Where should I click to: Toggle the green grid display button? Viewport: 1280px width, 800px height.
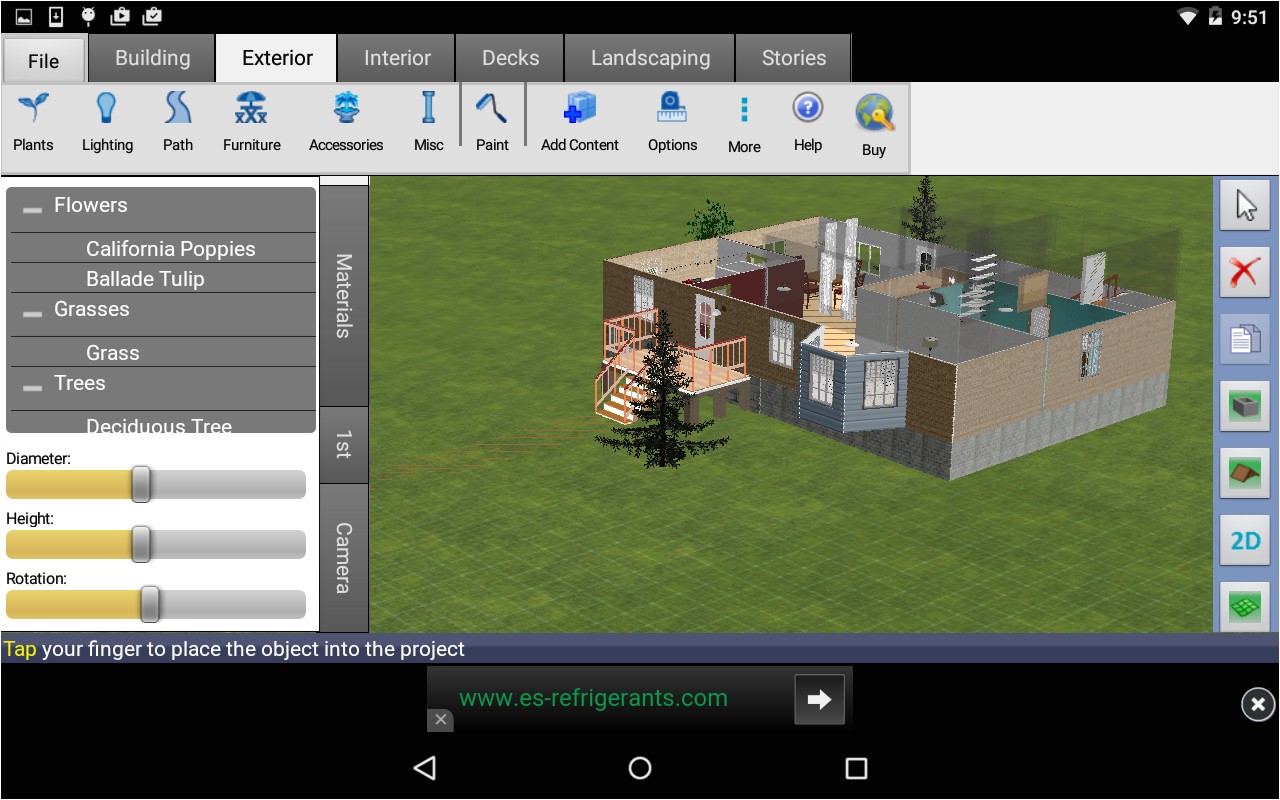(1245, 606)
